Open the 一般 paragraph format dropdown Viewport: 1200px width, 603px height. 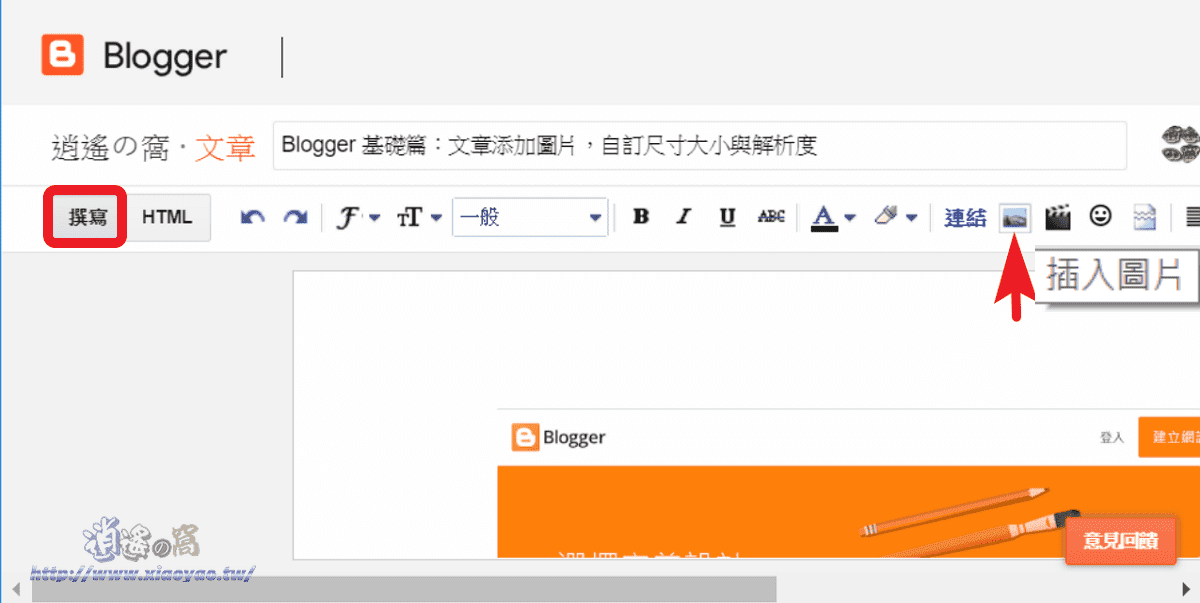pyautogui.click(x=530, y=217)
